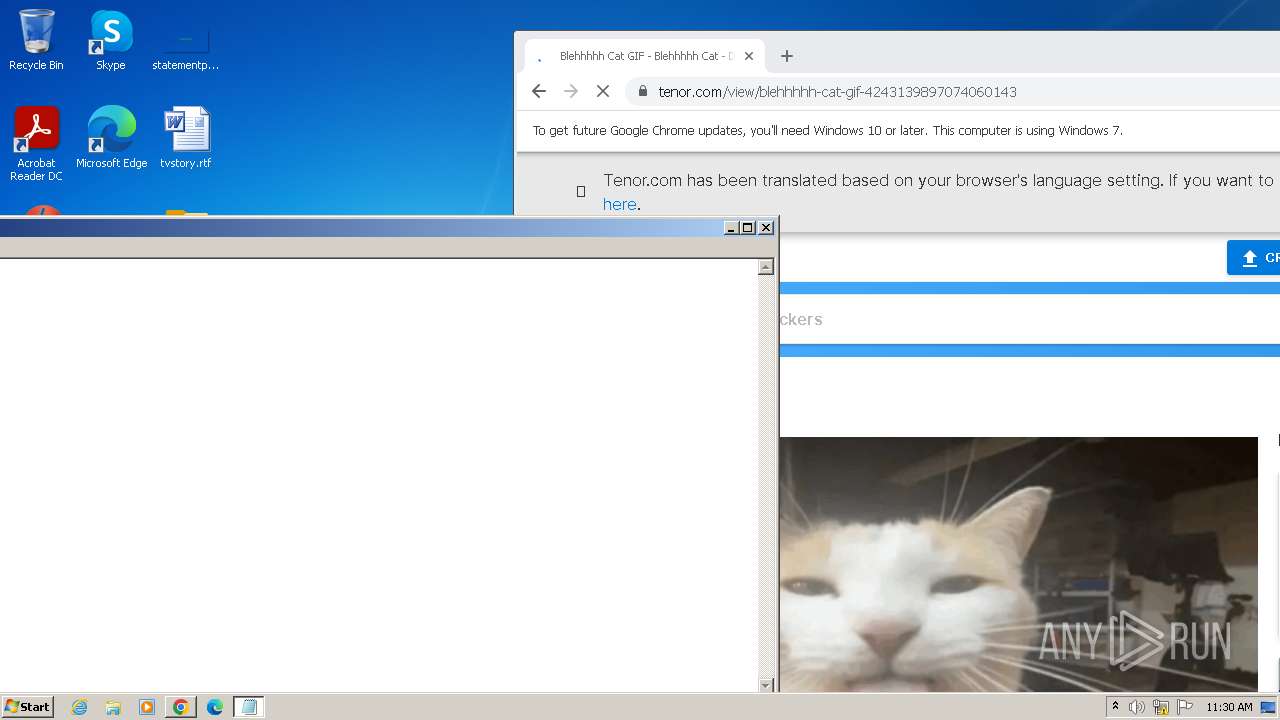Click the scroll up arrow in the blank window

tap(766, 267)
